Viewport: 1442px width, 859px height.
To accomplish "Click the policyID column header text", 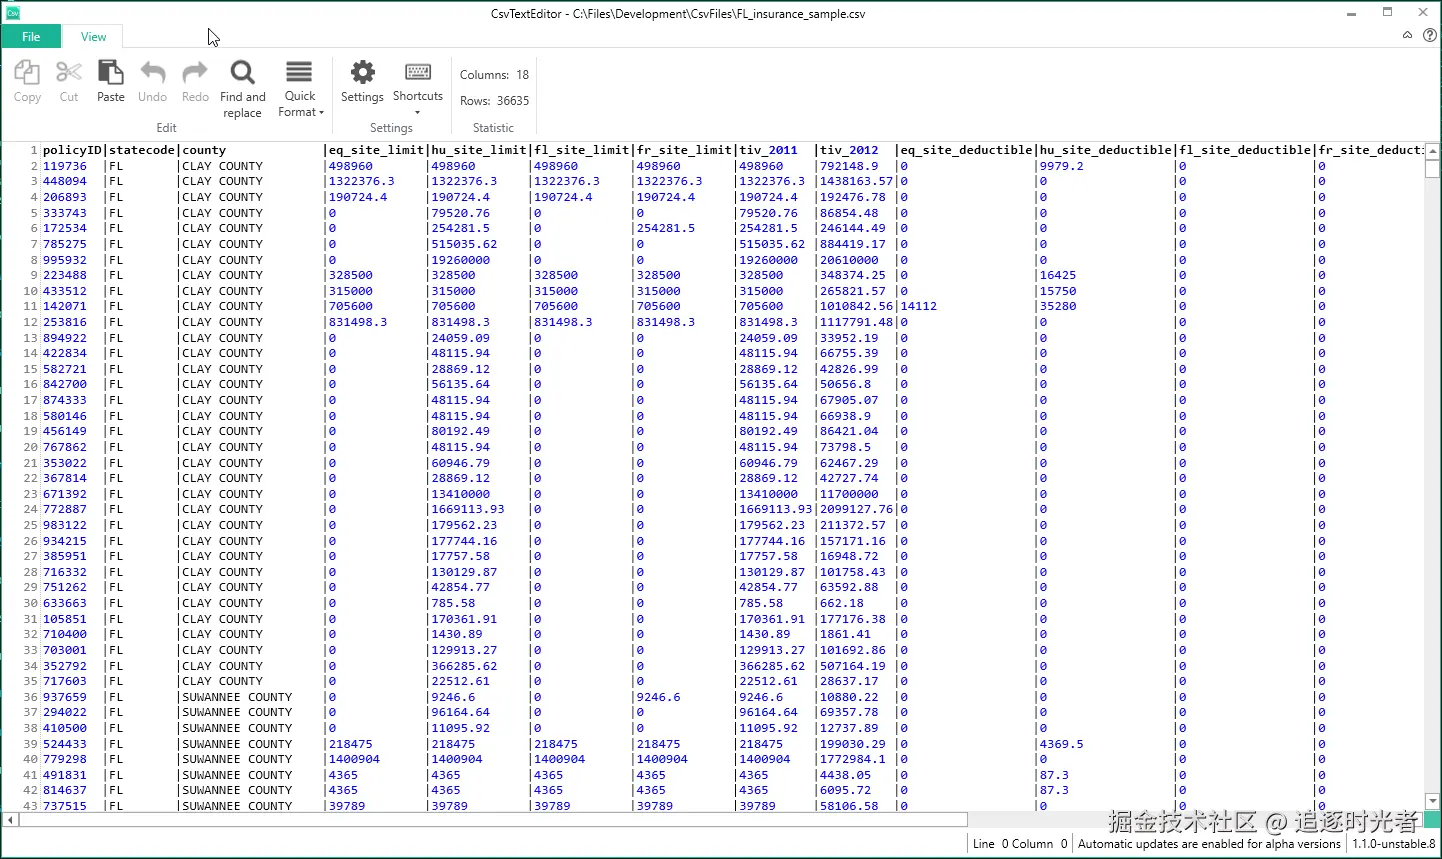I will pyautogui.click(x=72, y=150).
